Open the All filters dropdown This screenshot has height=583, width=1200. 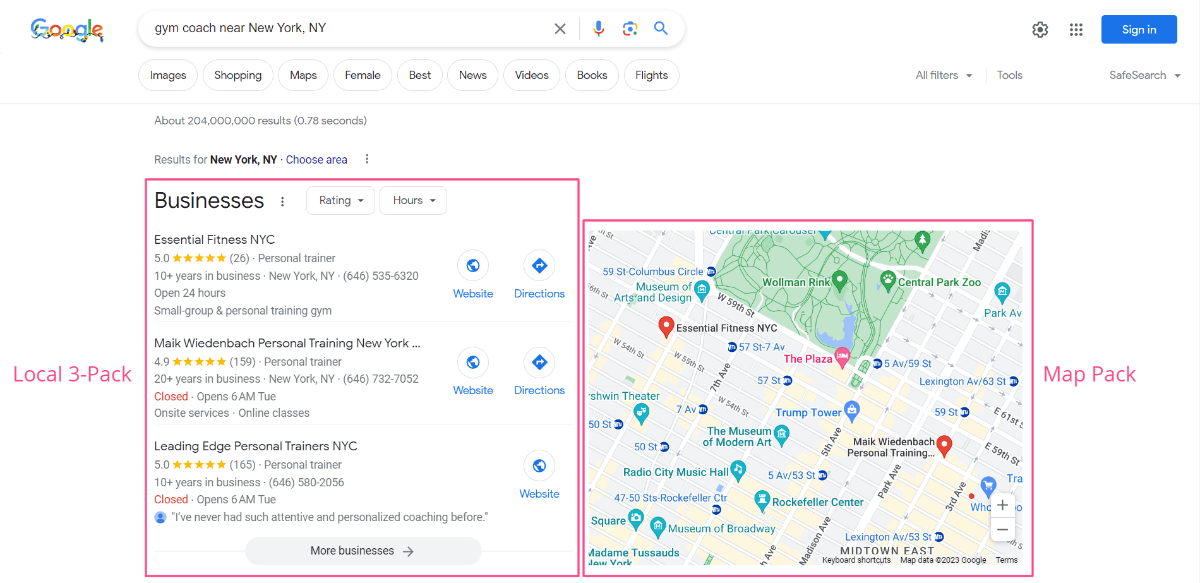point(944,75)
